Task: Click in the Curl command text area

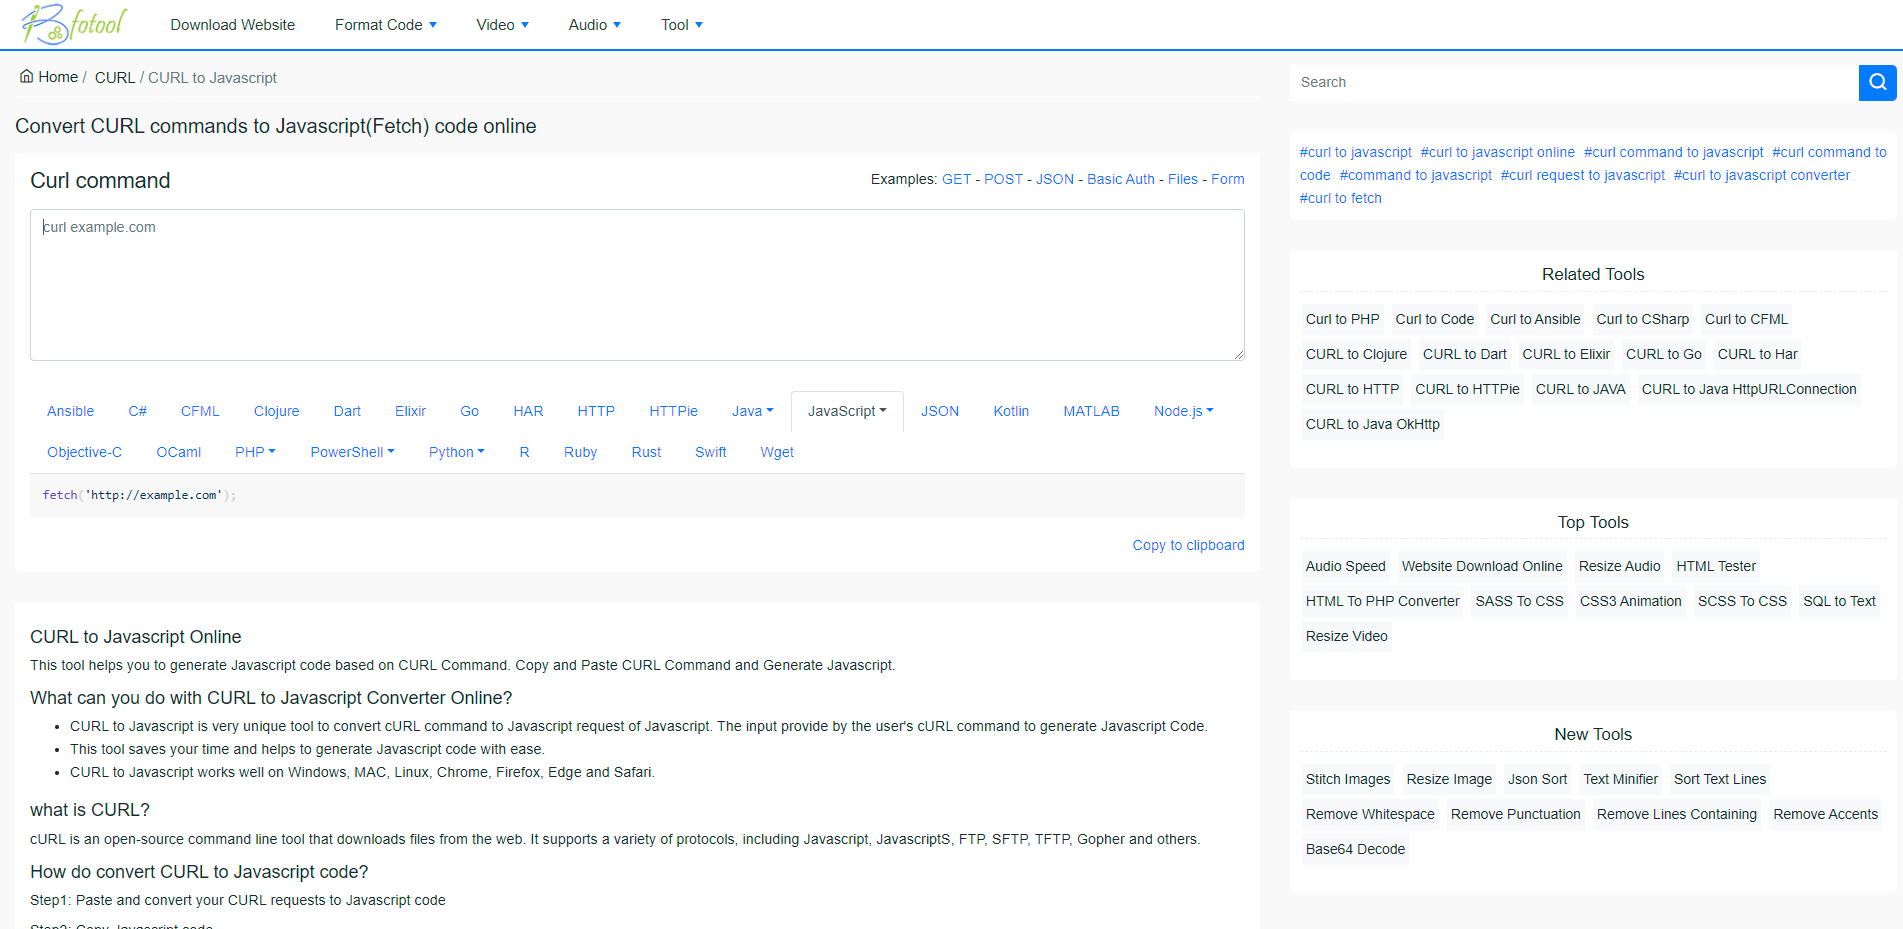Action: [x=637, y=285]
